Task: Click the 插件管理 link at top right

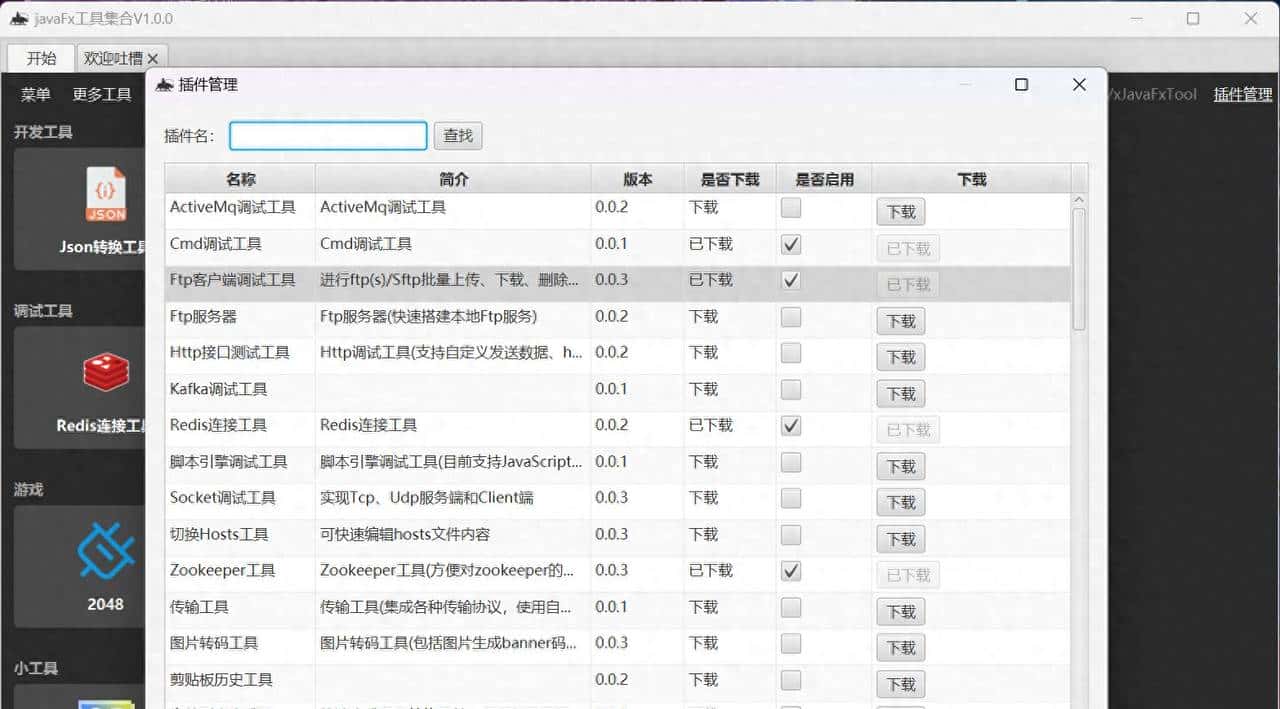Action: pyautogui.click(x=1242, y=94)
